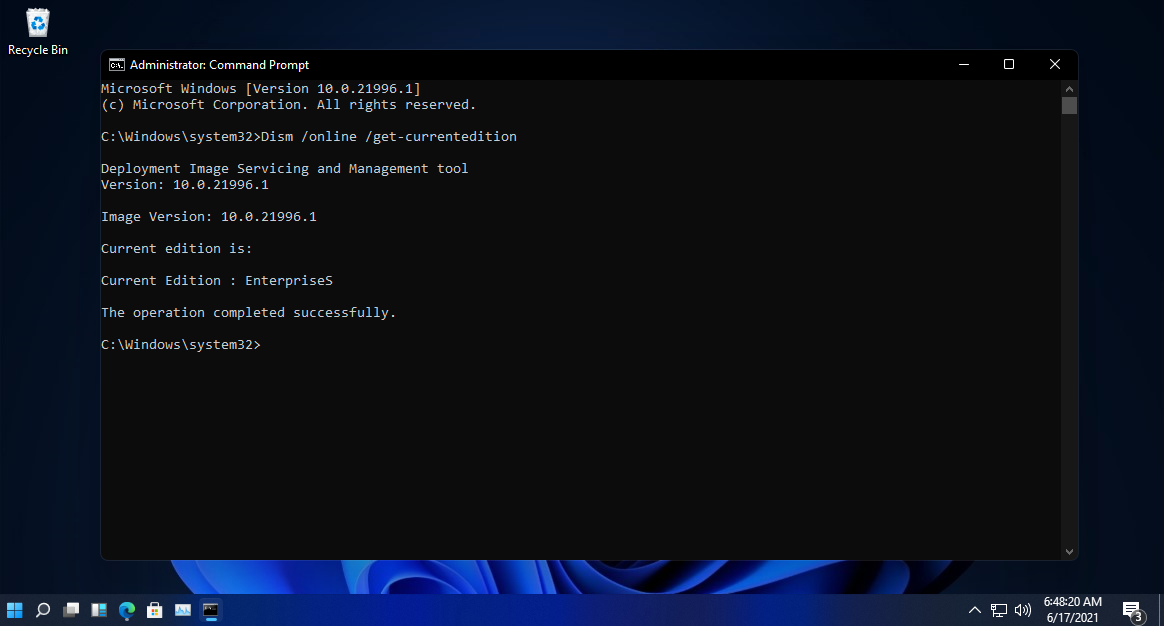1164x626 pixels.
Task: Select Command Prompt taskbar icon
Action: coord(211,610)
